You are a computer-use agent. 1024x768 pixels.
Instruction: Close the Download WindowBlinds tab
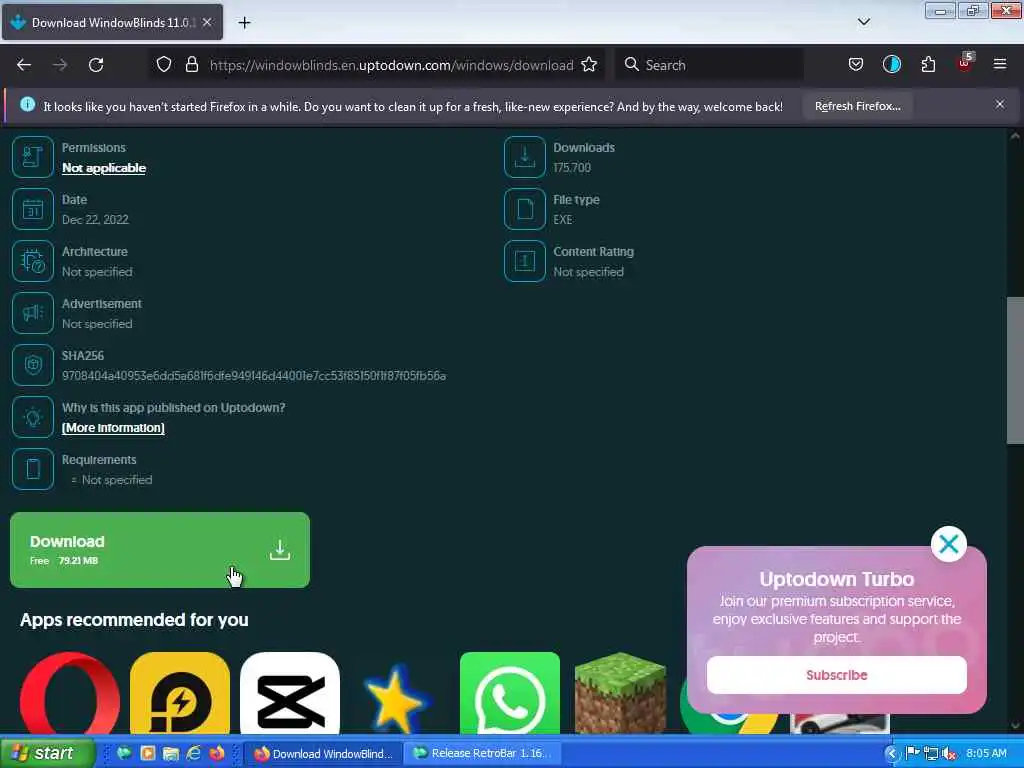click(207, 22)
